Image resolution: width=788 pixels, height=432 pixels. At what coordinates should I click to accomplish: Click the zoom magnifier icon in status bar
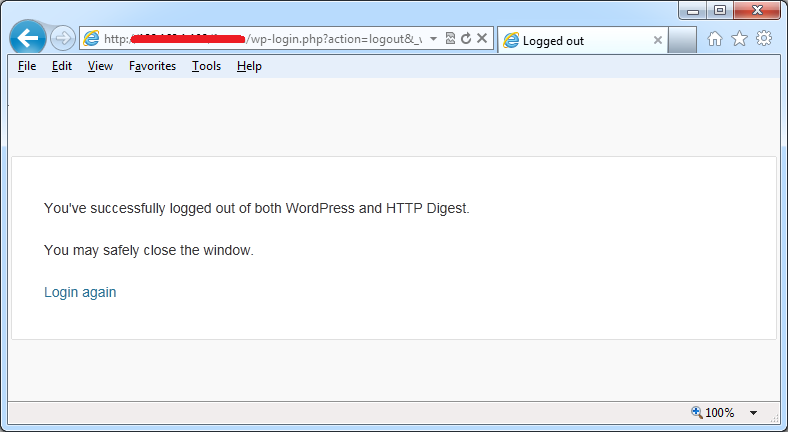tap(697, 412)
